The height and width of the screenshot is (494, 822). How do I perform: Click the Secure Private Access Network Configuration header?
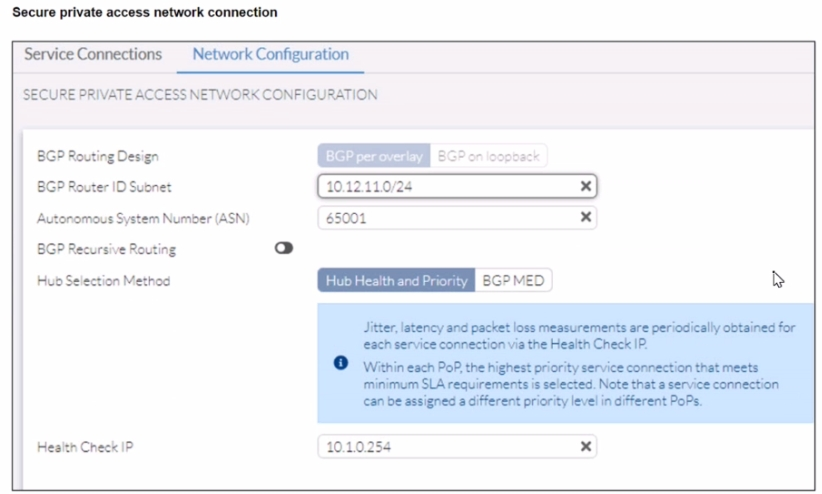200,95
